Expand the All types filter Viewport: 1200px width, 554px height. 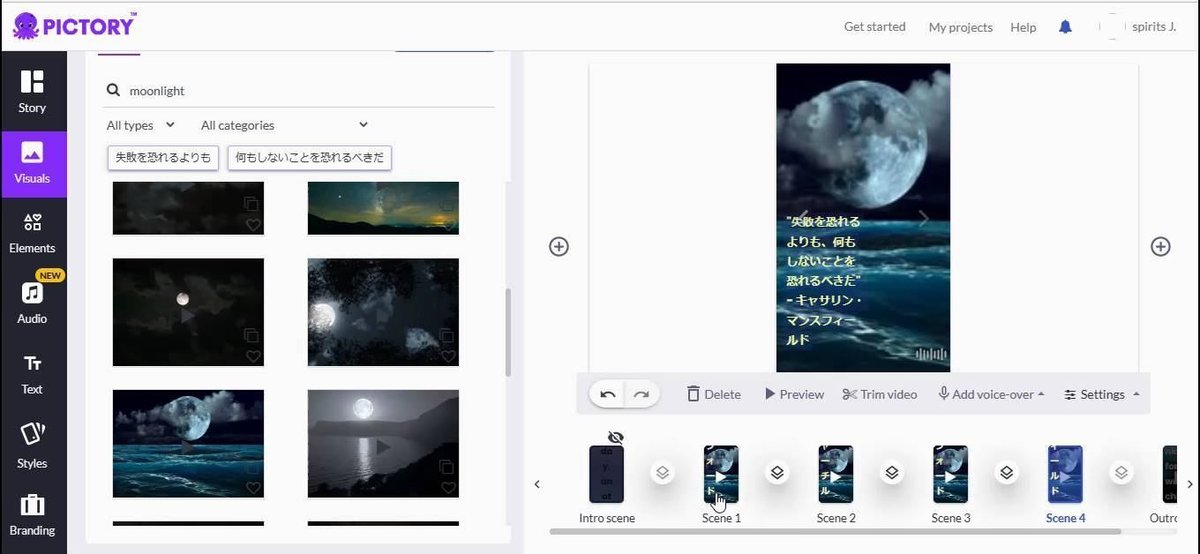click(x=141, y=125)
